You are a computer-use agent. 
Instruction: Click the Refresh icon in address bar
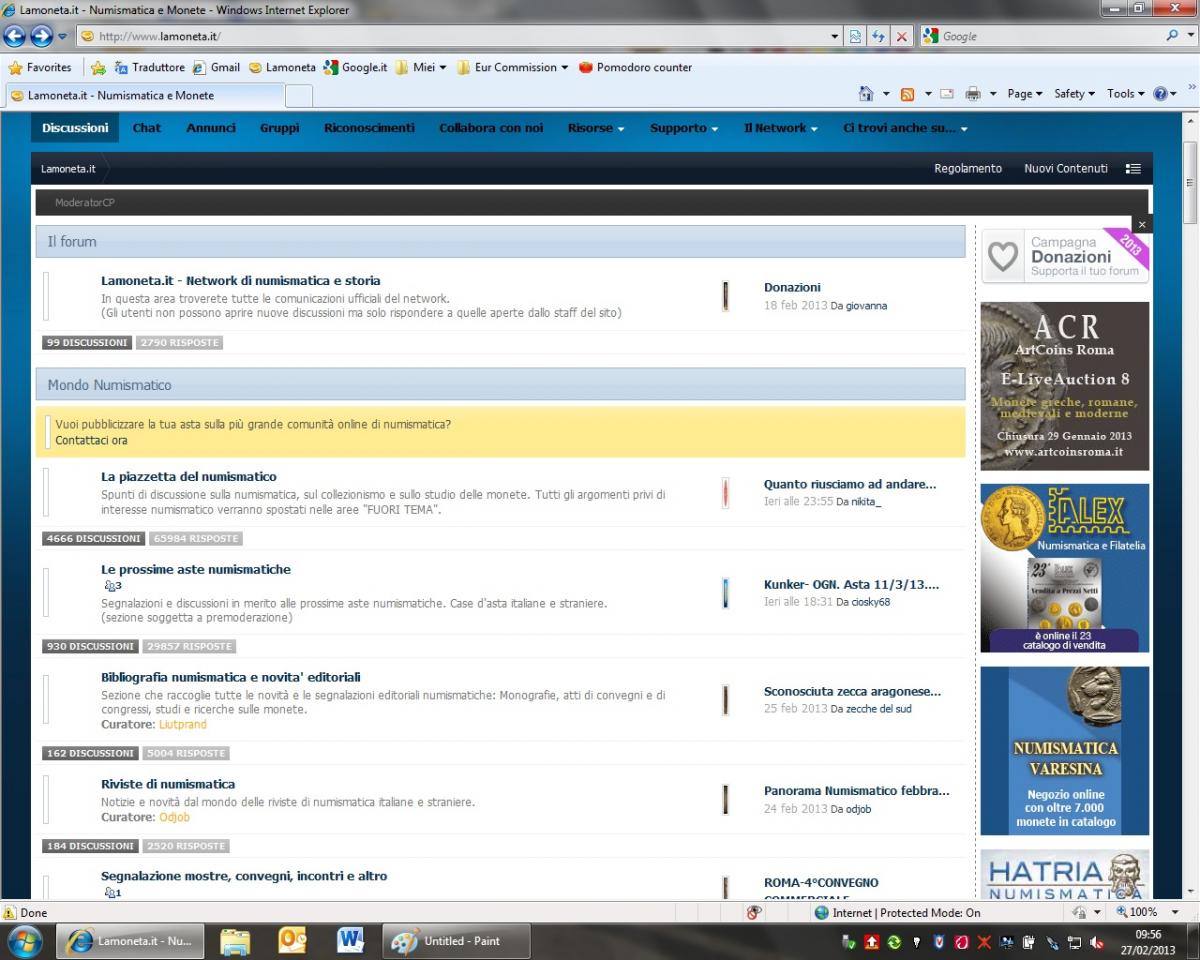click(879, 37)
